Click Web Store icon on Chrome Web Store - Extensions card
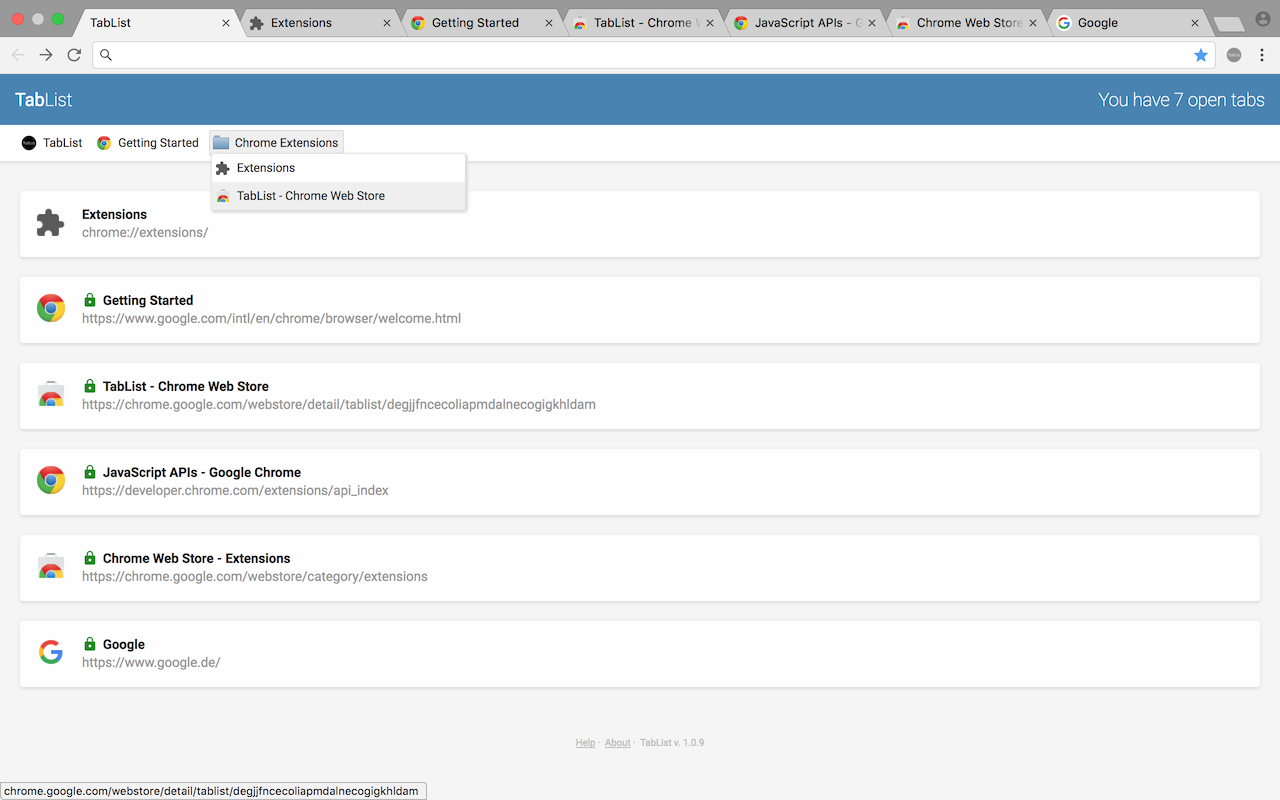1280x800 pixels. [51, 566]
